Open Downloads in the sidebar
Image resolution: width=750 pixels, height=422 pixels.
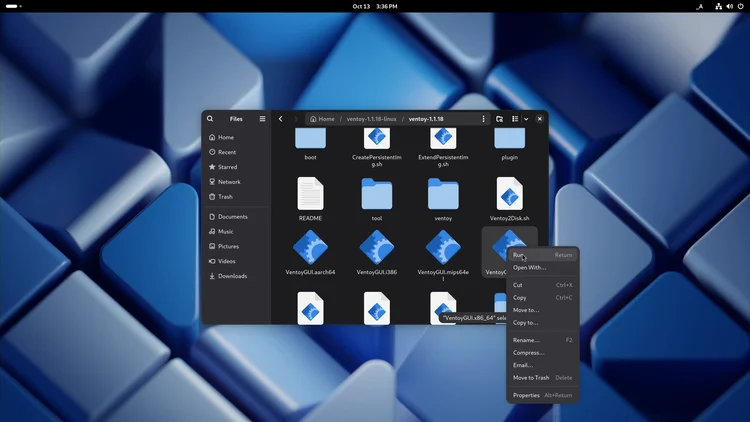pyautogui.click(x=236, y=276)
